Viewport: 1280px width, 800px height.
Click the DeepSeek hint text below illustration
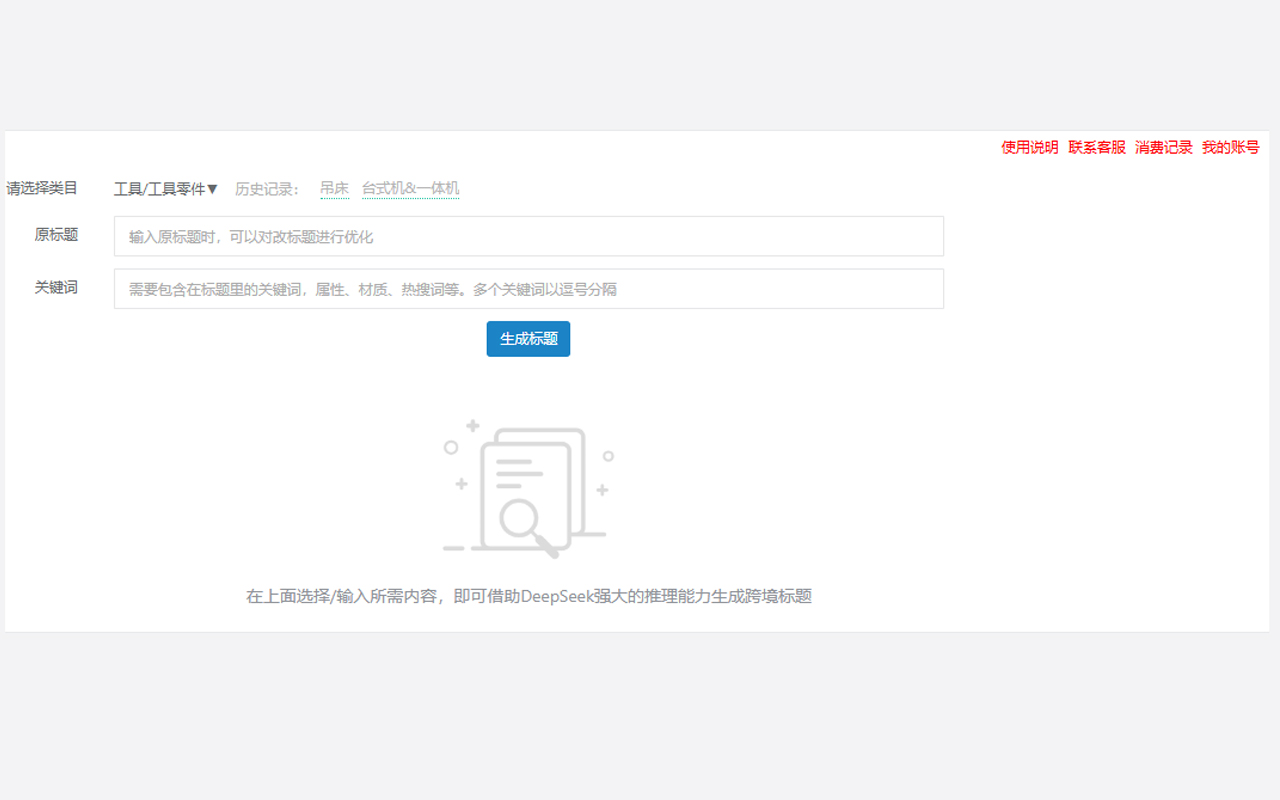[529, 596]
